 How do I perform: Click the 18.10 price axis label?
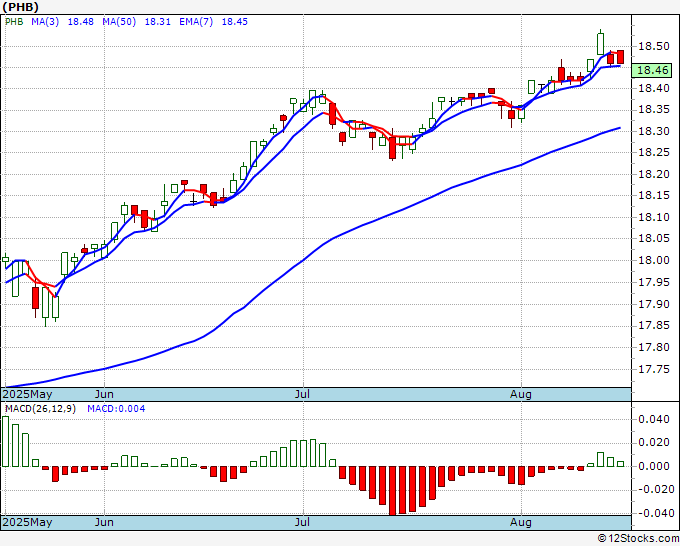654,217
